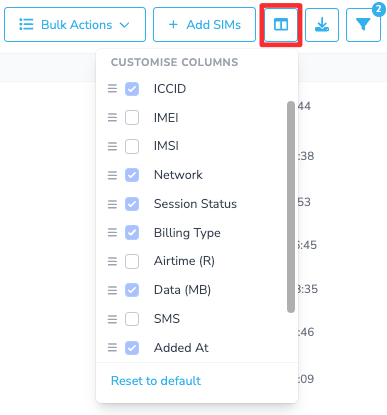The width and height of the screenshot is (387, 415).
Task: Click the drag handle beside SMS
Action: pyautogui.click(x=112, y=319)
